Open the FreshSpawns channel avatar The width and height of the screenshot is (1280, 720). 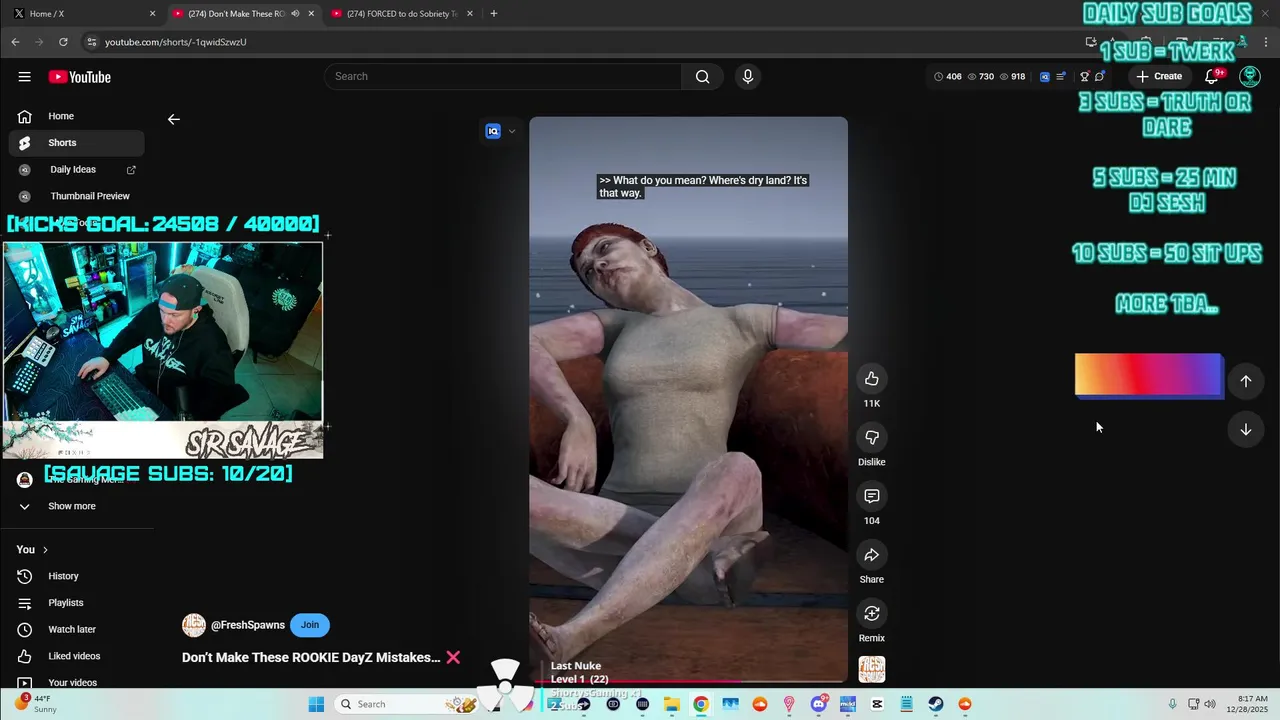(193, 625)
